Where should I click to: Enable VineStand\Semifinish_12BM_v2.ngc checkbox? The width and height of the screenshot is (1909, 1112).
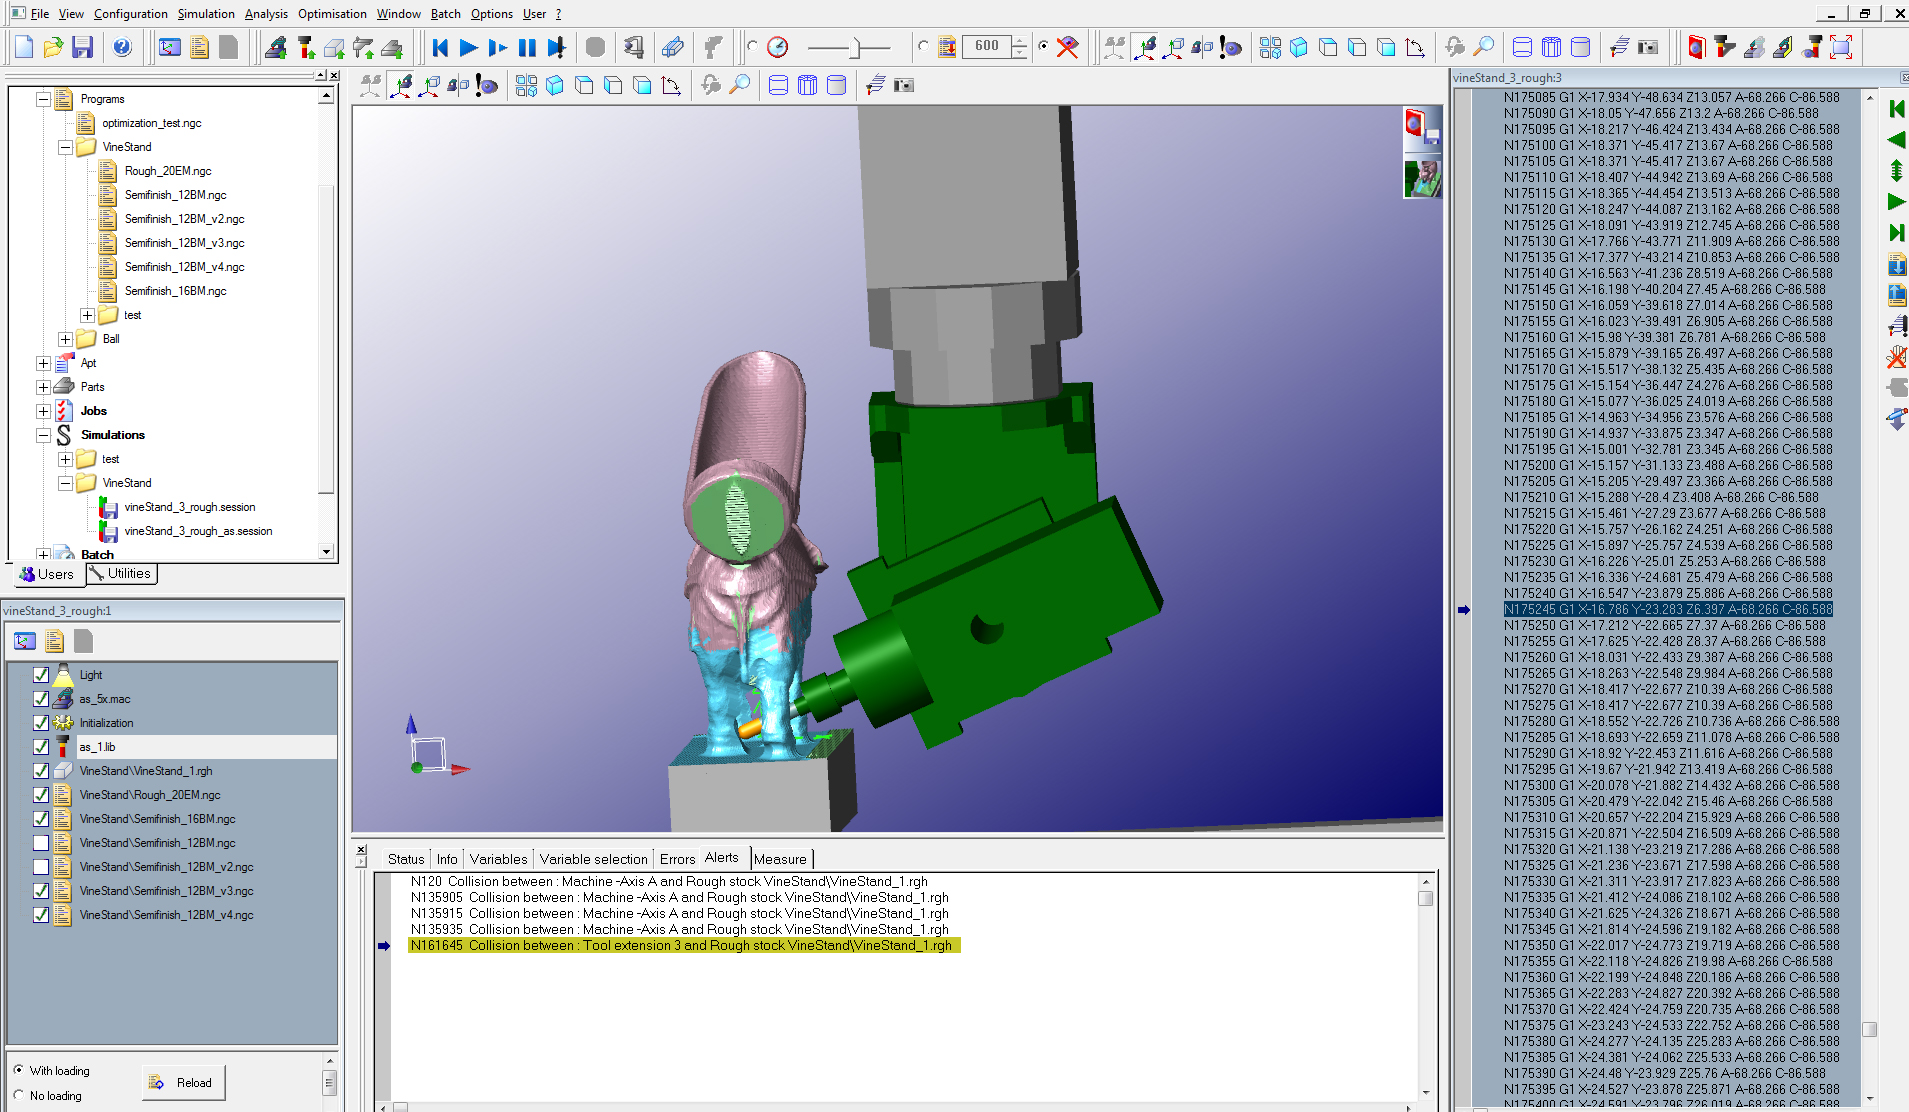coord(41,867)
